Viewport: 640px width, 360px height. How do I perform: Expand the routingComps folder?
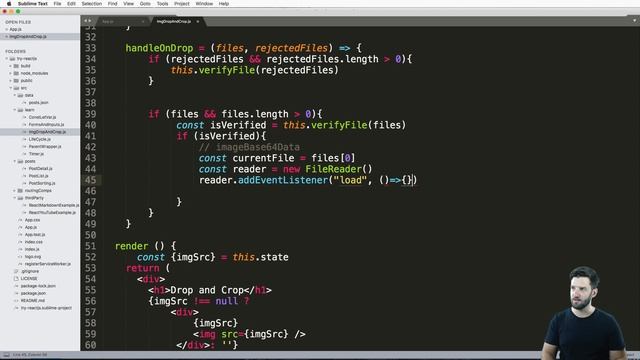[x=14, y=191]
